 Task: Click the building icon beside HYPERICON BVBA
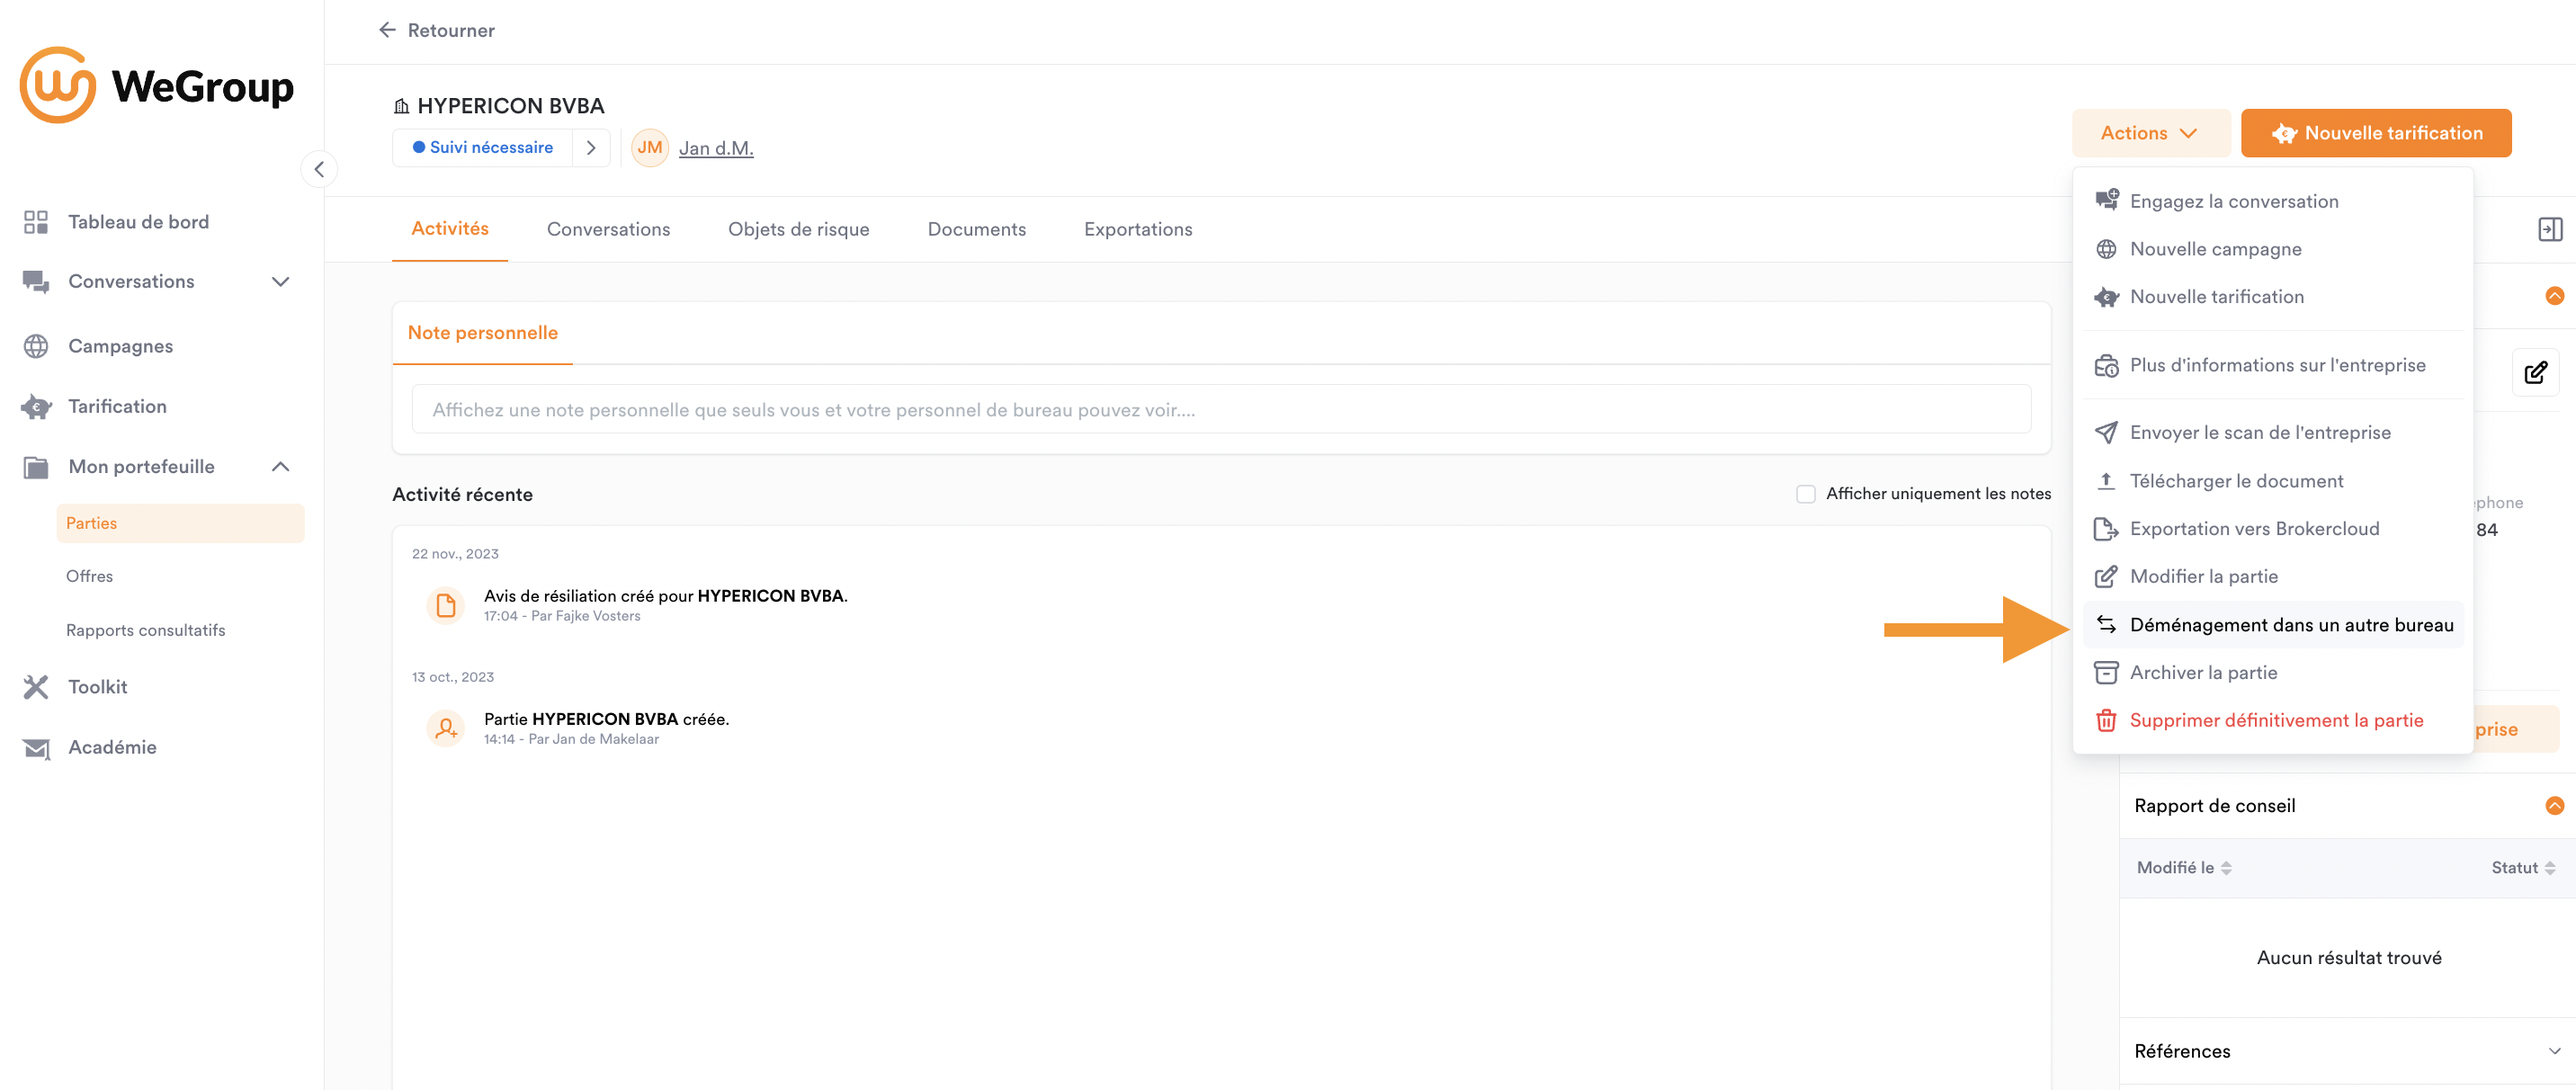(401, 106)
